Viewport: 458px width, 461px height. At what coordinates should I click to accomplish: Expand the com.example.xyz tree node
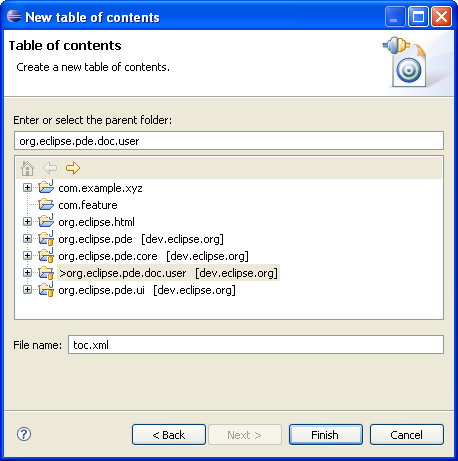pos(27,188)
